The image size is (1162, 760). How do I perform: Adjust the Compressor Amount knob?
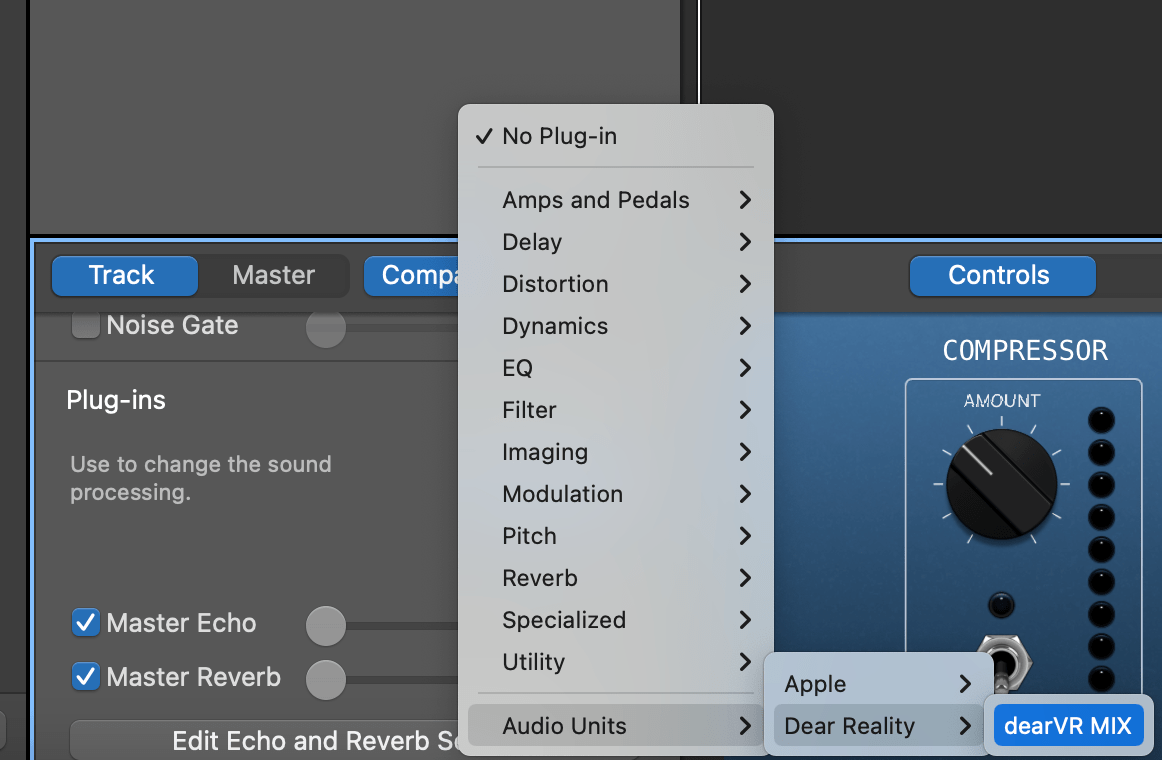coord(1000,484)
